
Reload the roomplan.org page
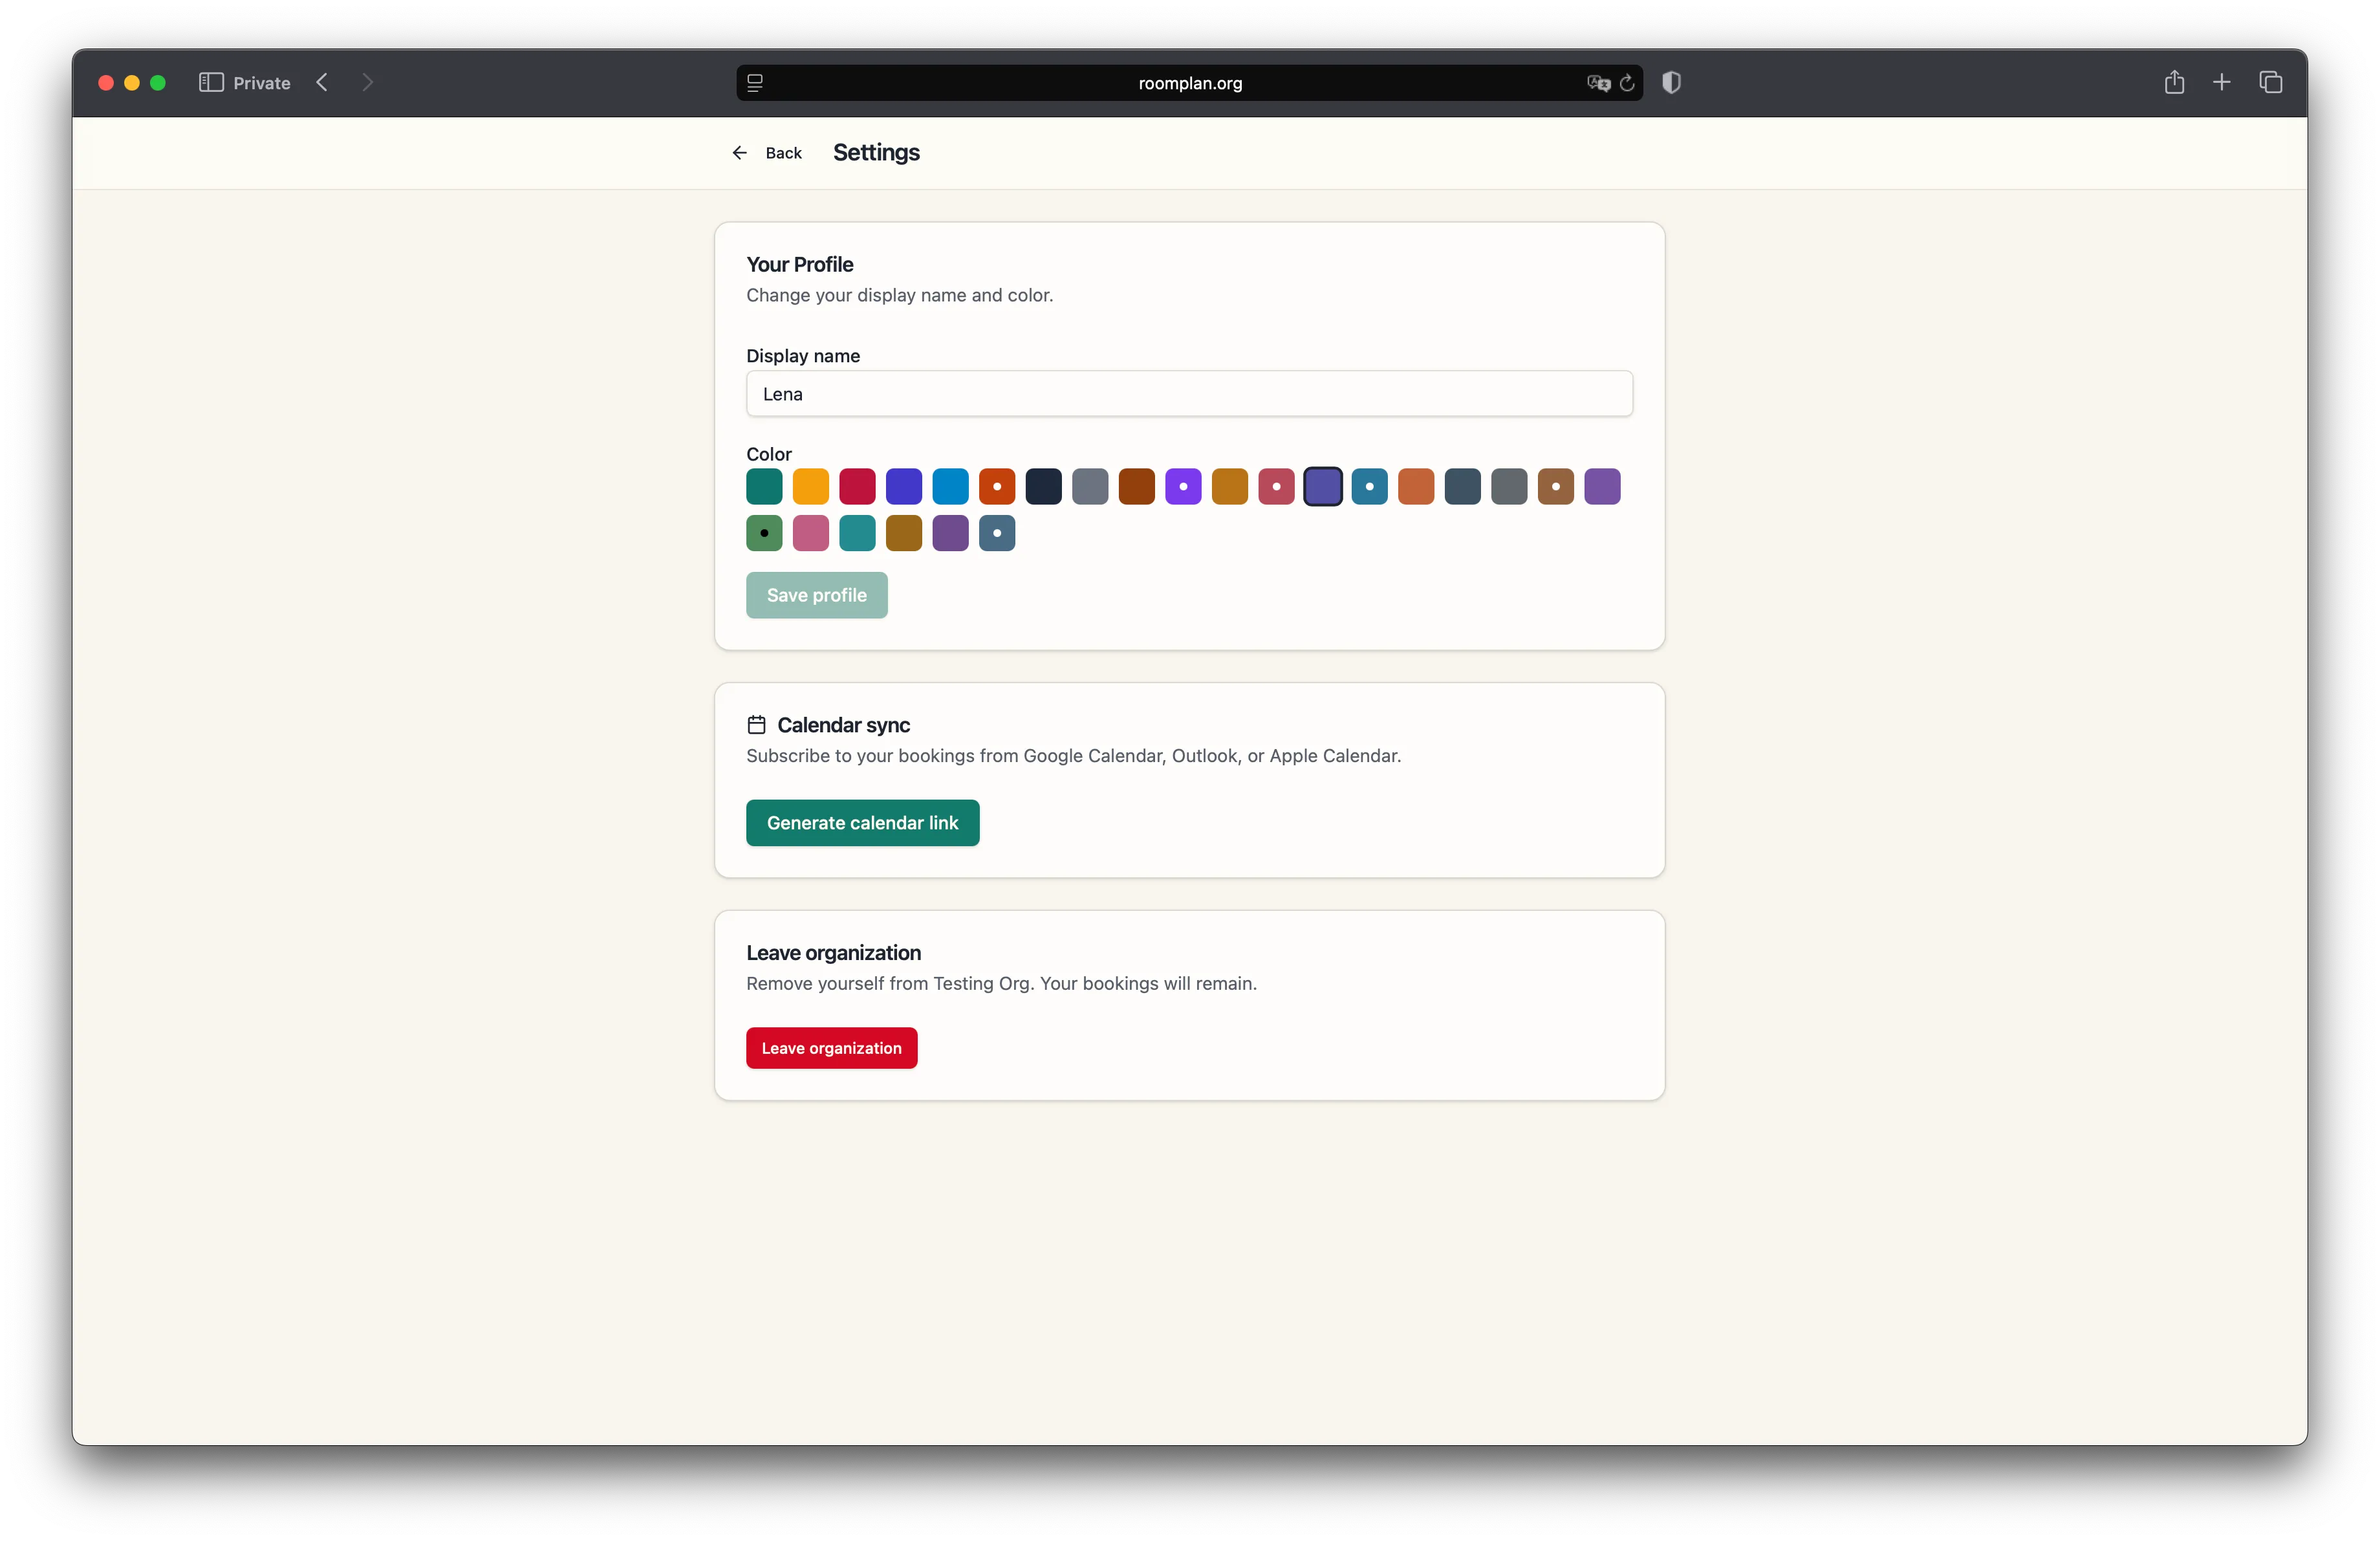[x=1627, y=83]
